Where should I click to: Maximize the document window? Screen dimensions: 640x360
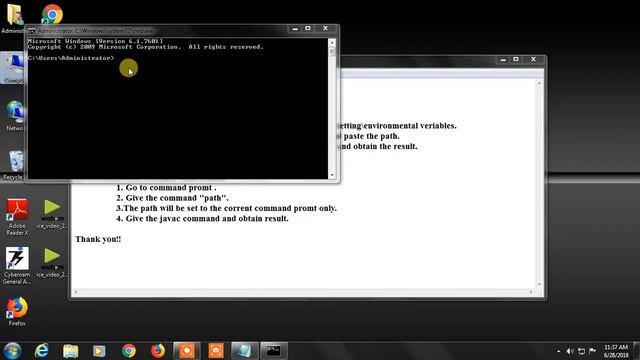[516, 60]
